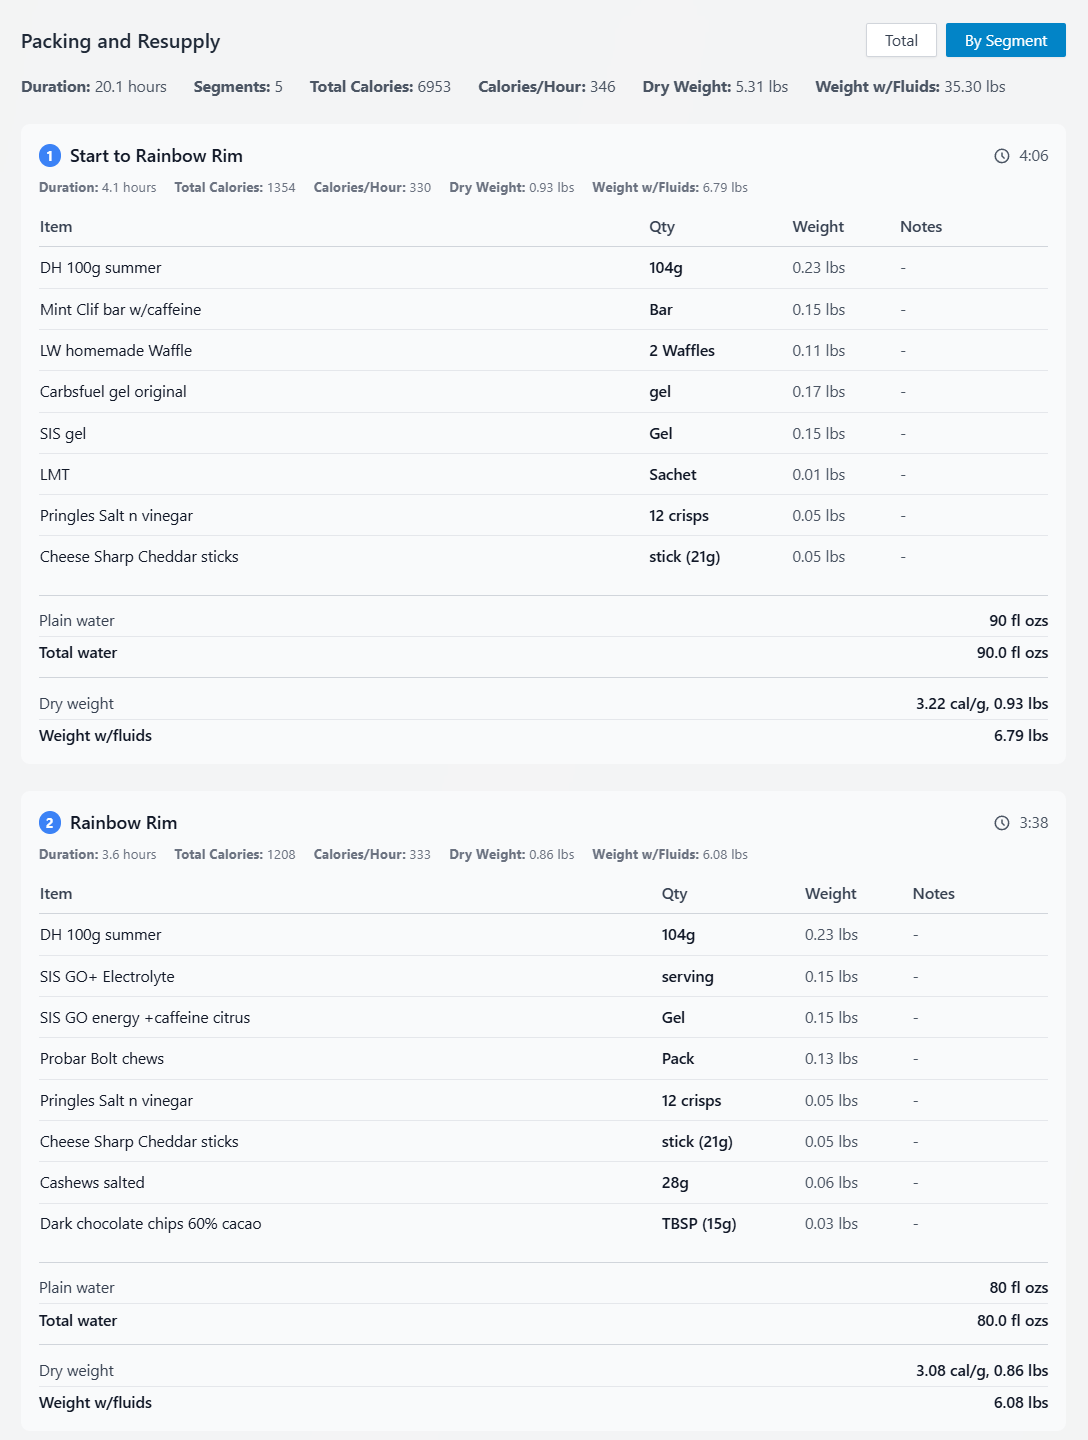The width and height of the screenshot is (1088, 1440).
Task: Click the Duration 20.1 hours summary stat
Action: click(93, 87)
